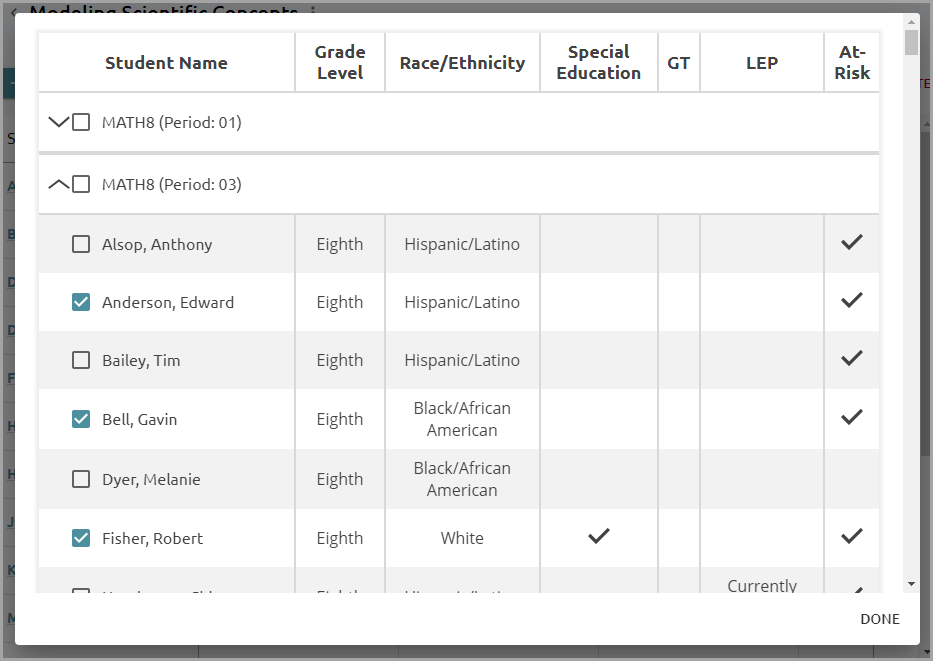Click Fisher, Robert's Special Education checkmark
This screenshot has width=933, height=661.
point(599,536)
